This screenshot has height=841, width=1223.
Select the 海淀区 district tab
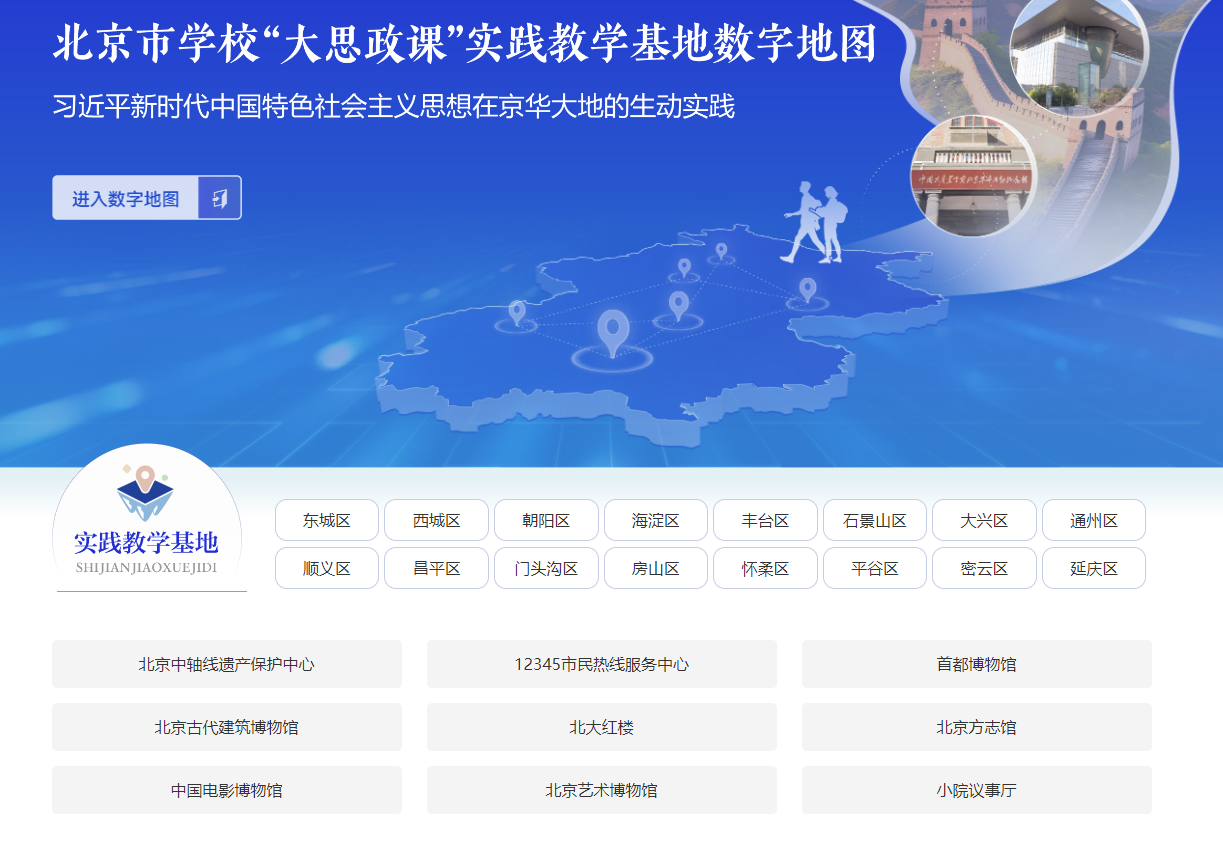[x=656, y=520]
